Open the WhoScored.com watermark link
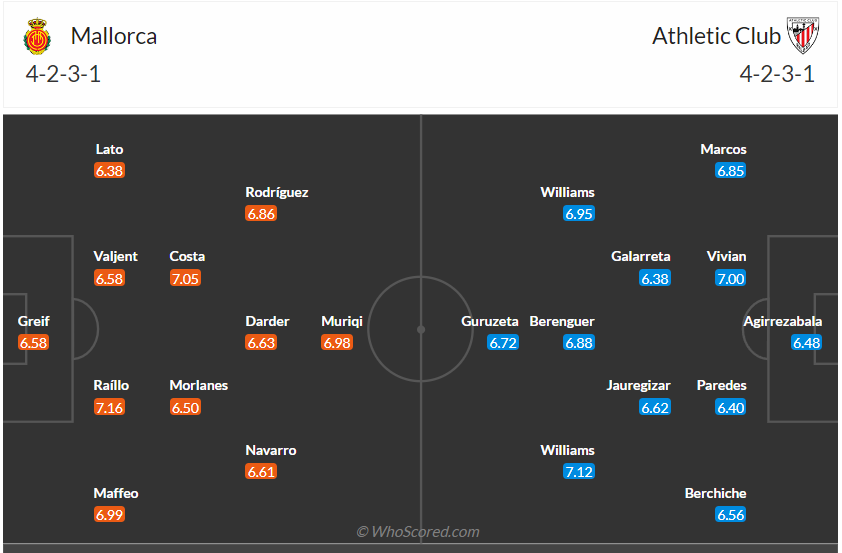 [418, 532]
